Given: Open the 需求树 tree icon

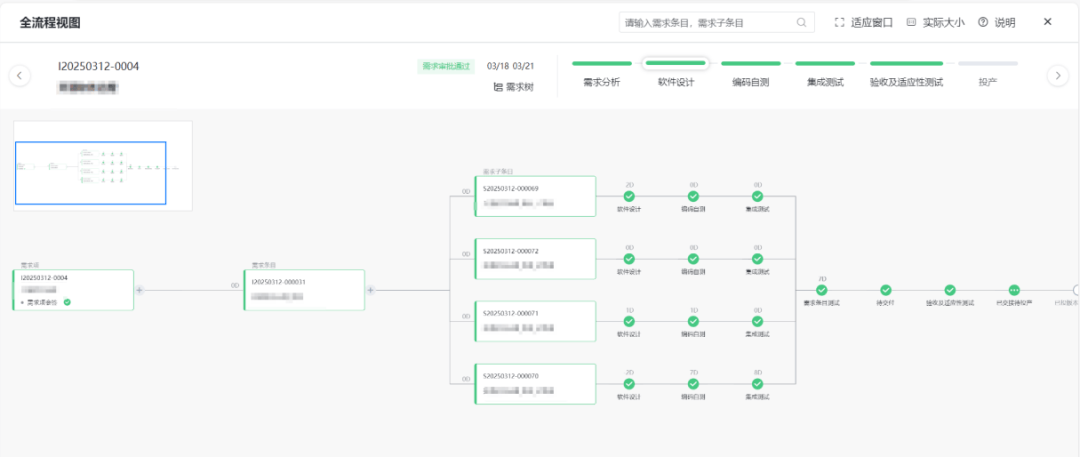Looking at the screenshot, I should [x=498, y=88].
